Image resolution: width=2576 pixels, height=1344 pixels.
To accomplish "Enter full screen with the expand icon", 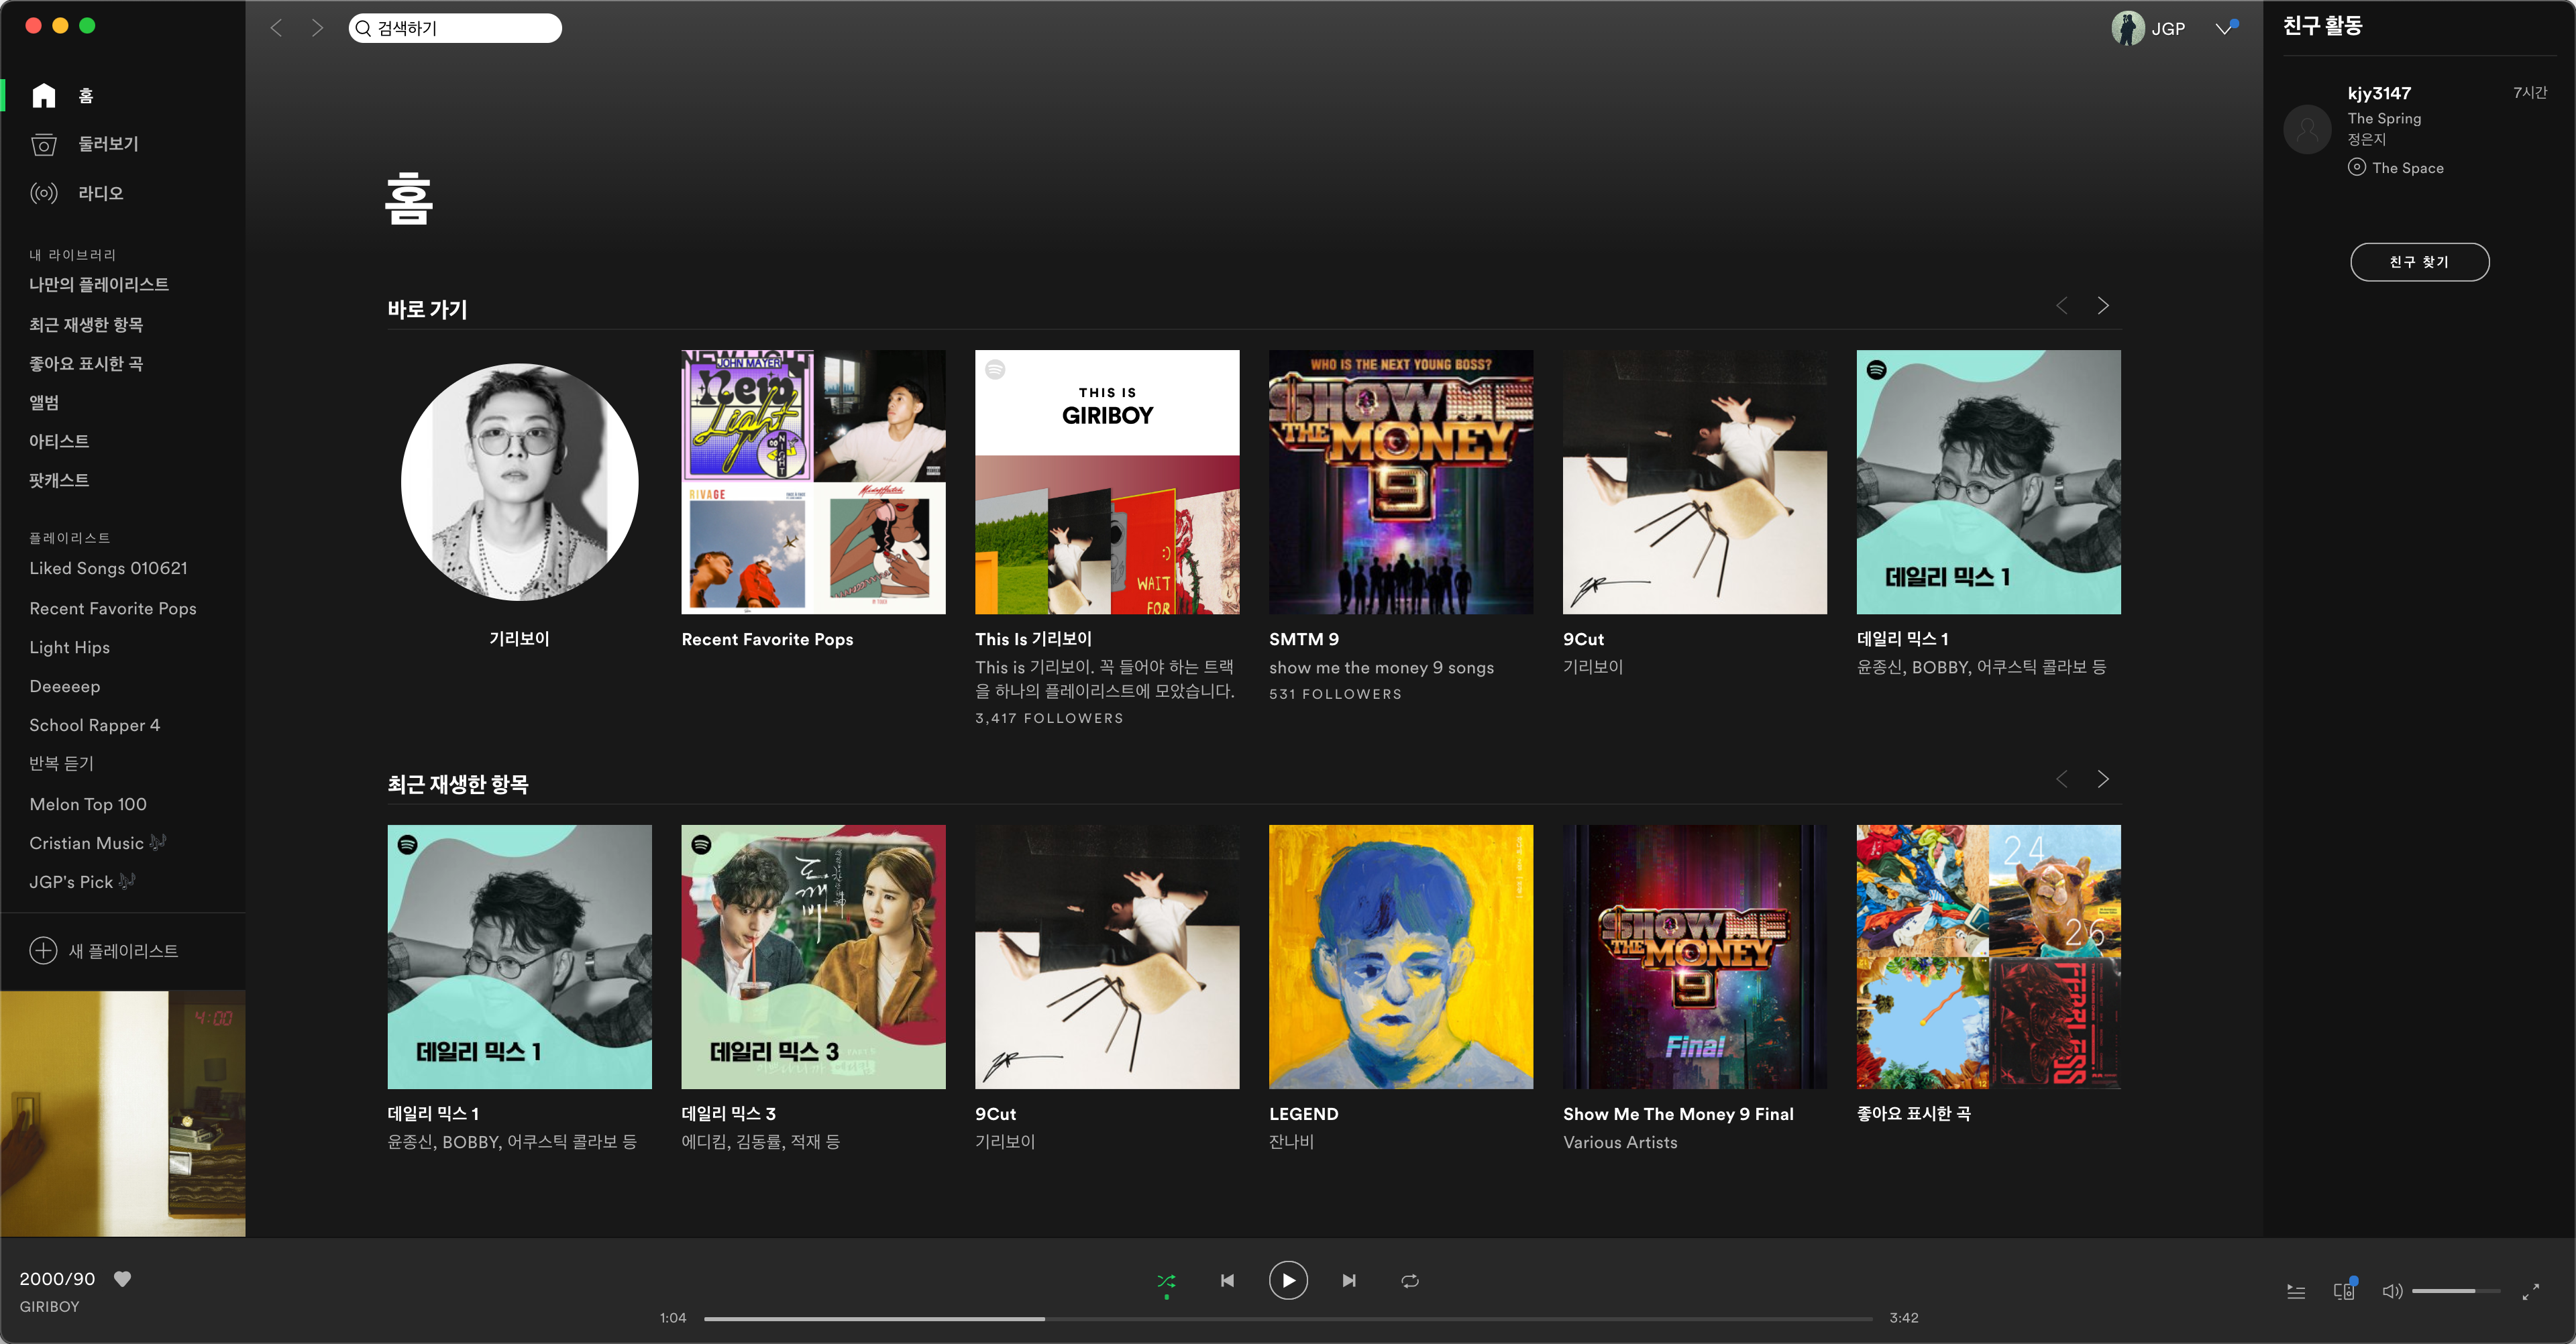I will pyautogui.click(x=2530, y=1292).
